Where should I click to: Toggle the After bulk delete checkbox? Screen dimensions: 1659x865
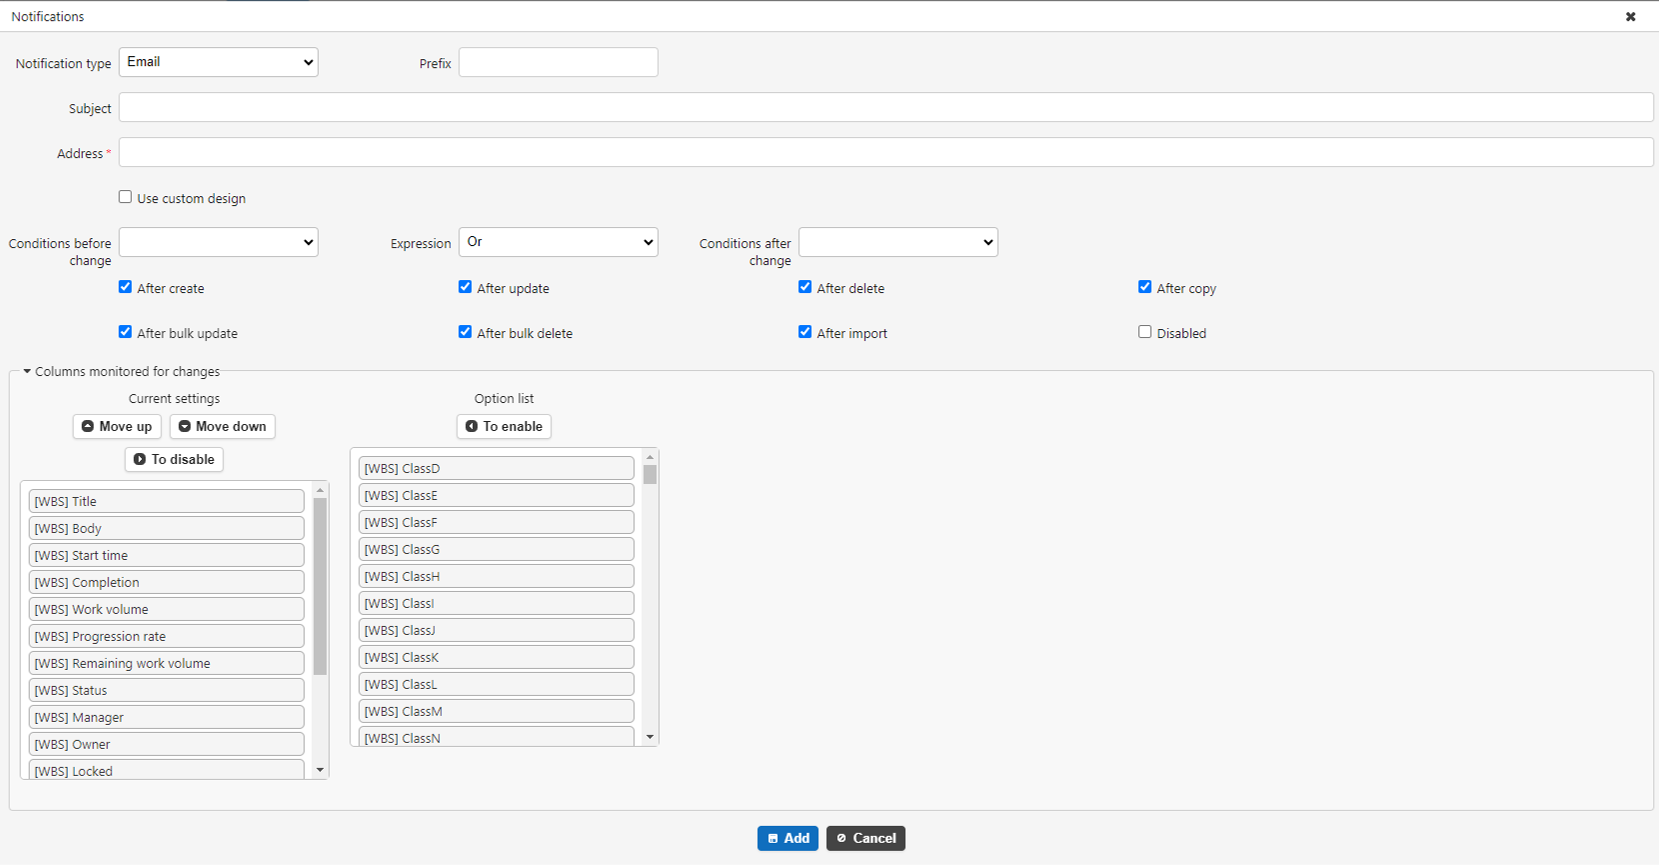coord(465,332)
